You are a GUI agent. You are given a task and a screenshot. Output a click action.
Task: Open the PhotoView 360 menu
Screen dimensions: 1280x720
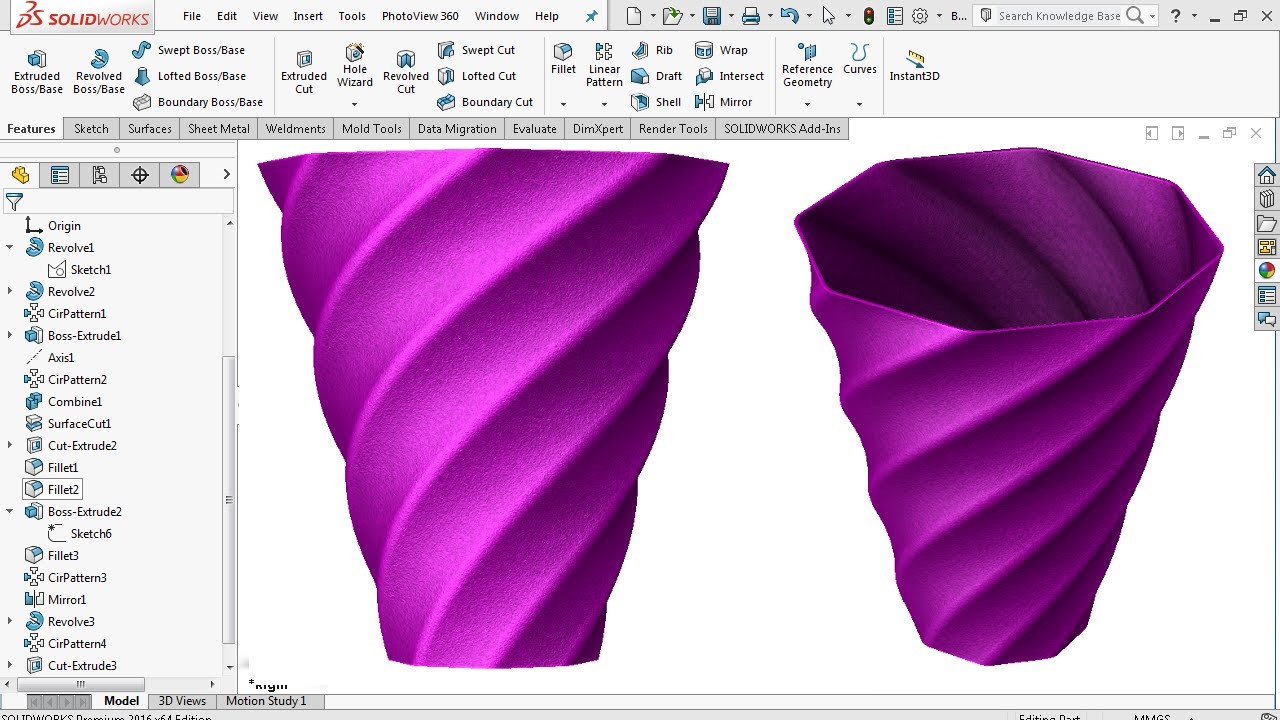tap(420, 16)
